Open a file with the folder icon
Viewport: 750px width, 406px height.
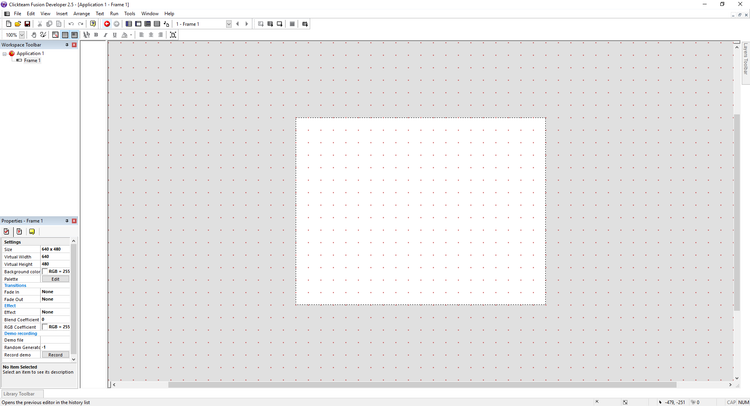pyautogui.click(x=18, y=24)
